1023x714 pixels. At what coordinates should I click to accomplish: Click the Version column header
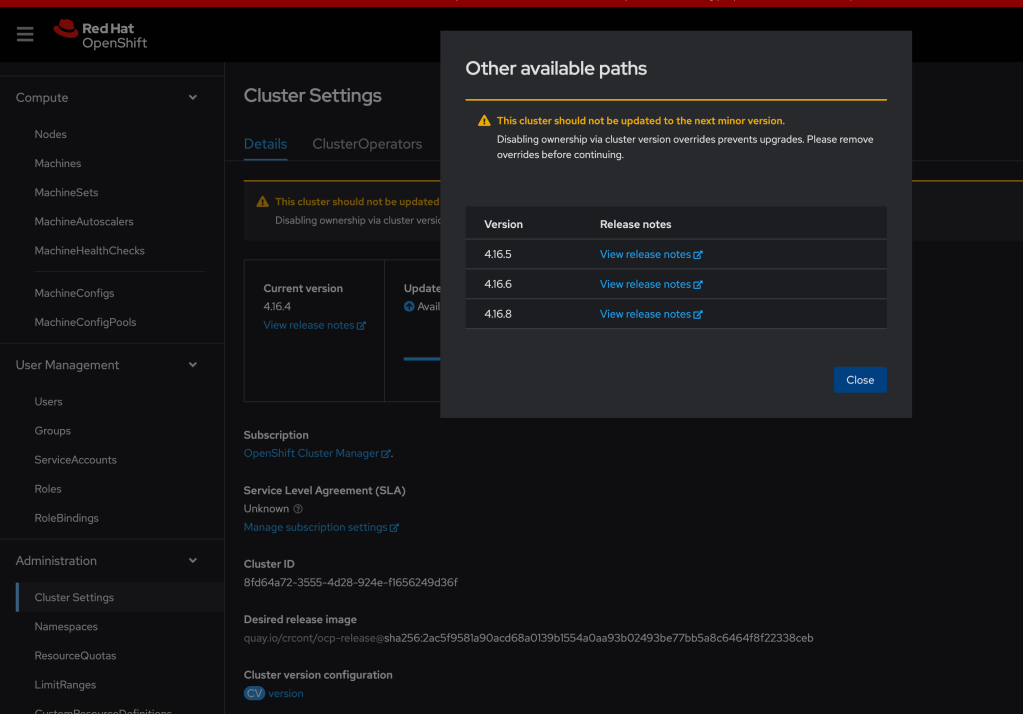[503, 225]
